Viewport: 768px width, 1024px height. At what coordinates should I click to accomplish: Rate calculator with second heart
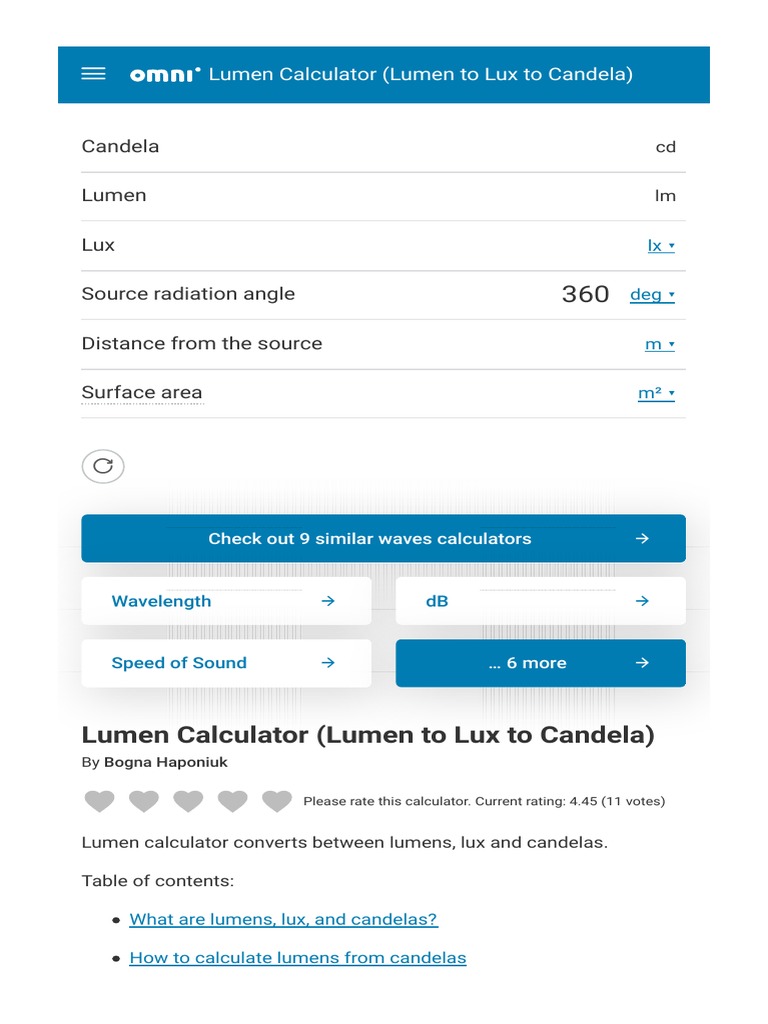(x=144, y=801)
